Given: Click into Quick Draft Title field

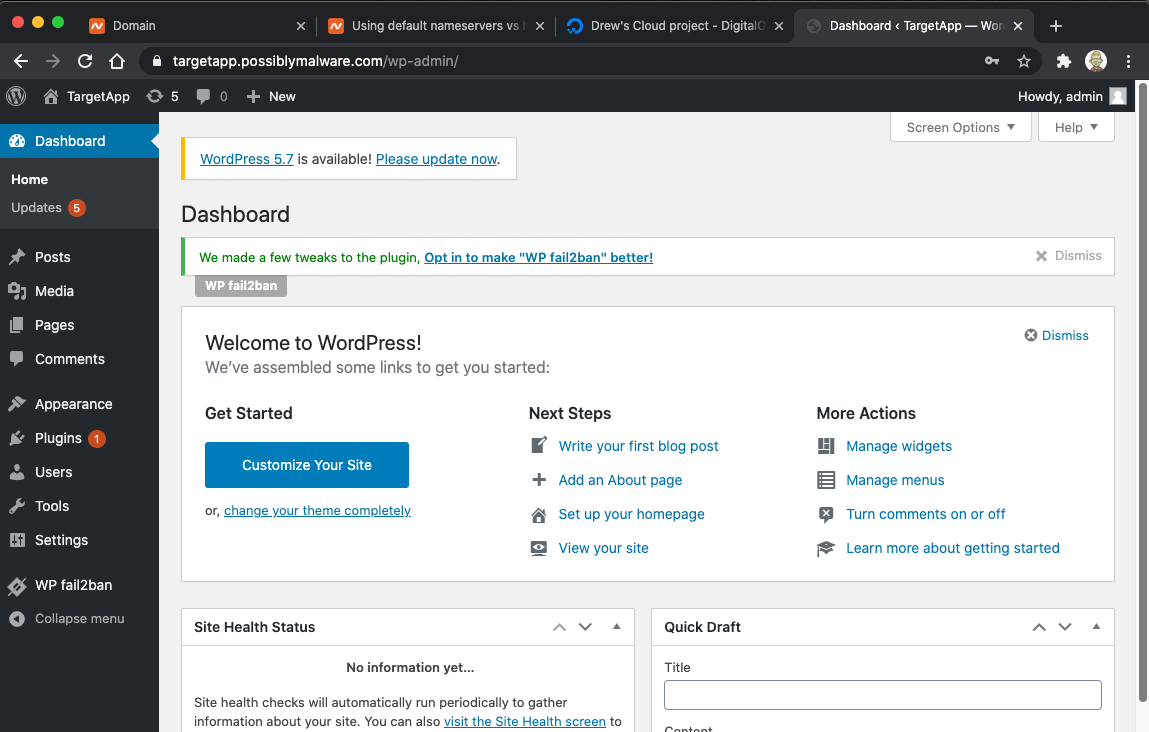Looking at the screenshot, I should pyautogui.click(x=882, y=695).
